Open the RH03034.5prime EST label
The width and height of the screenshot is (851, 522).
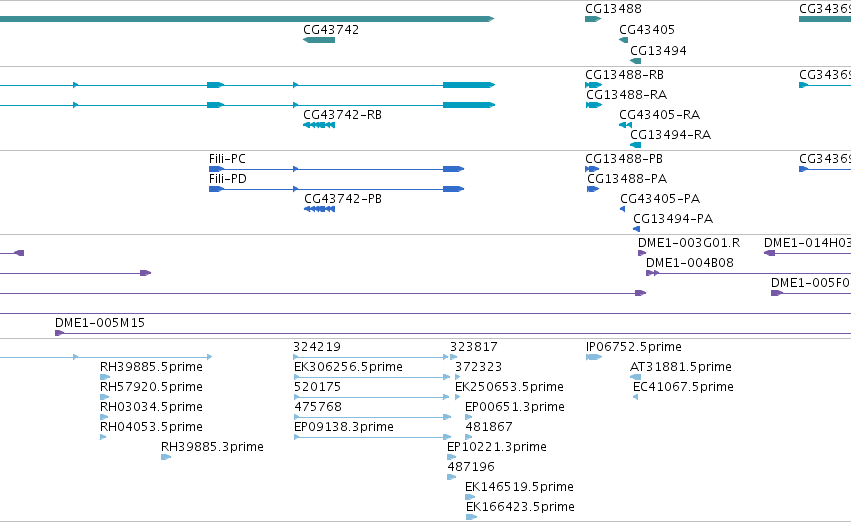[151, 407]
